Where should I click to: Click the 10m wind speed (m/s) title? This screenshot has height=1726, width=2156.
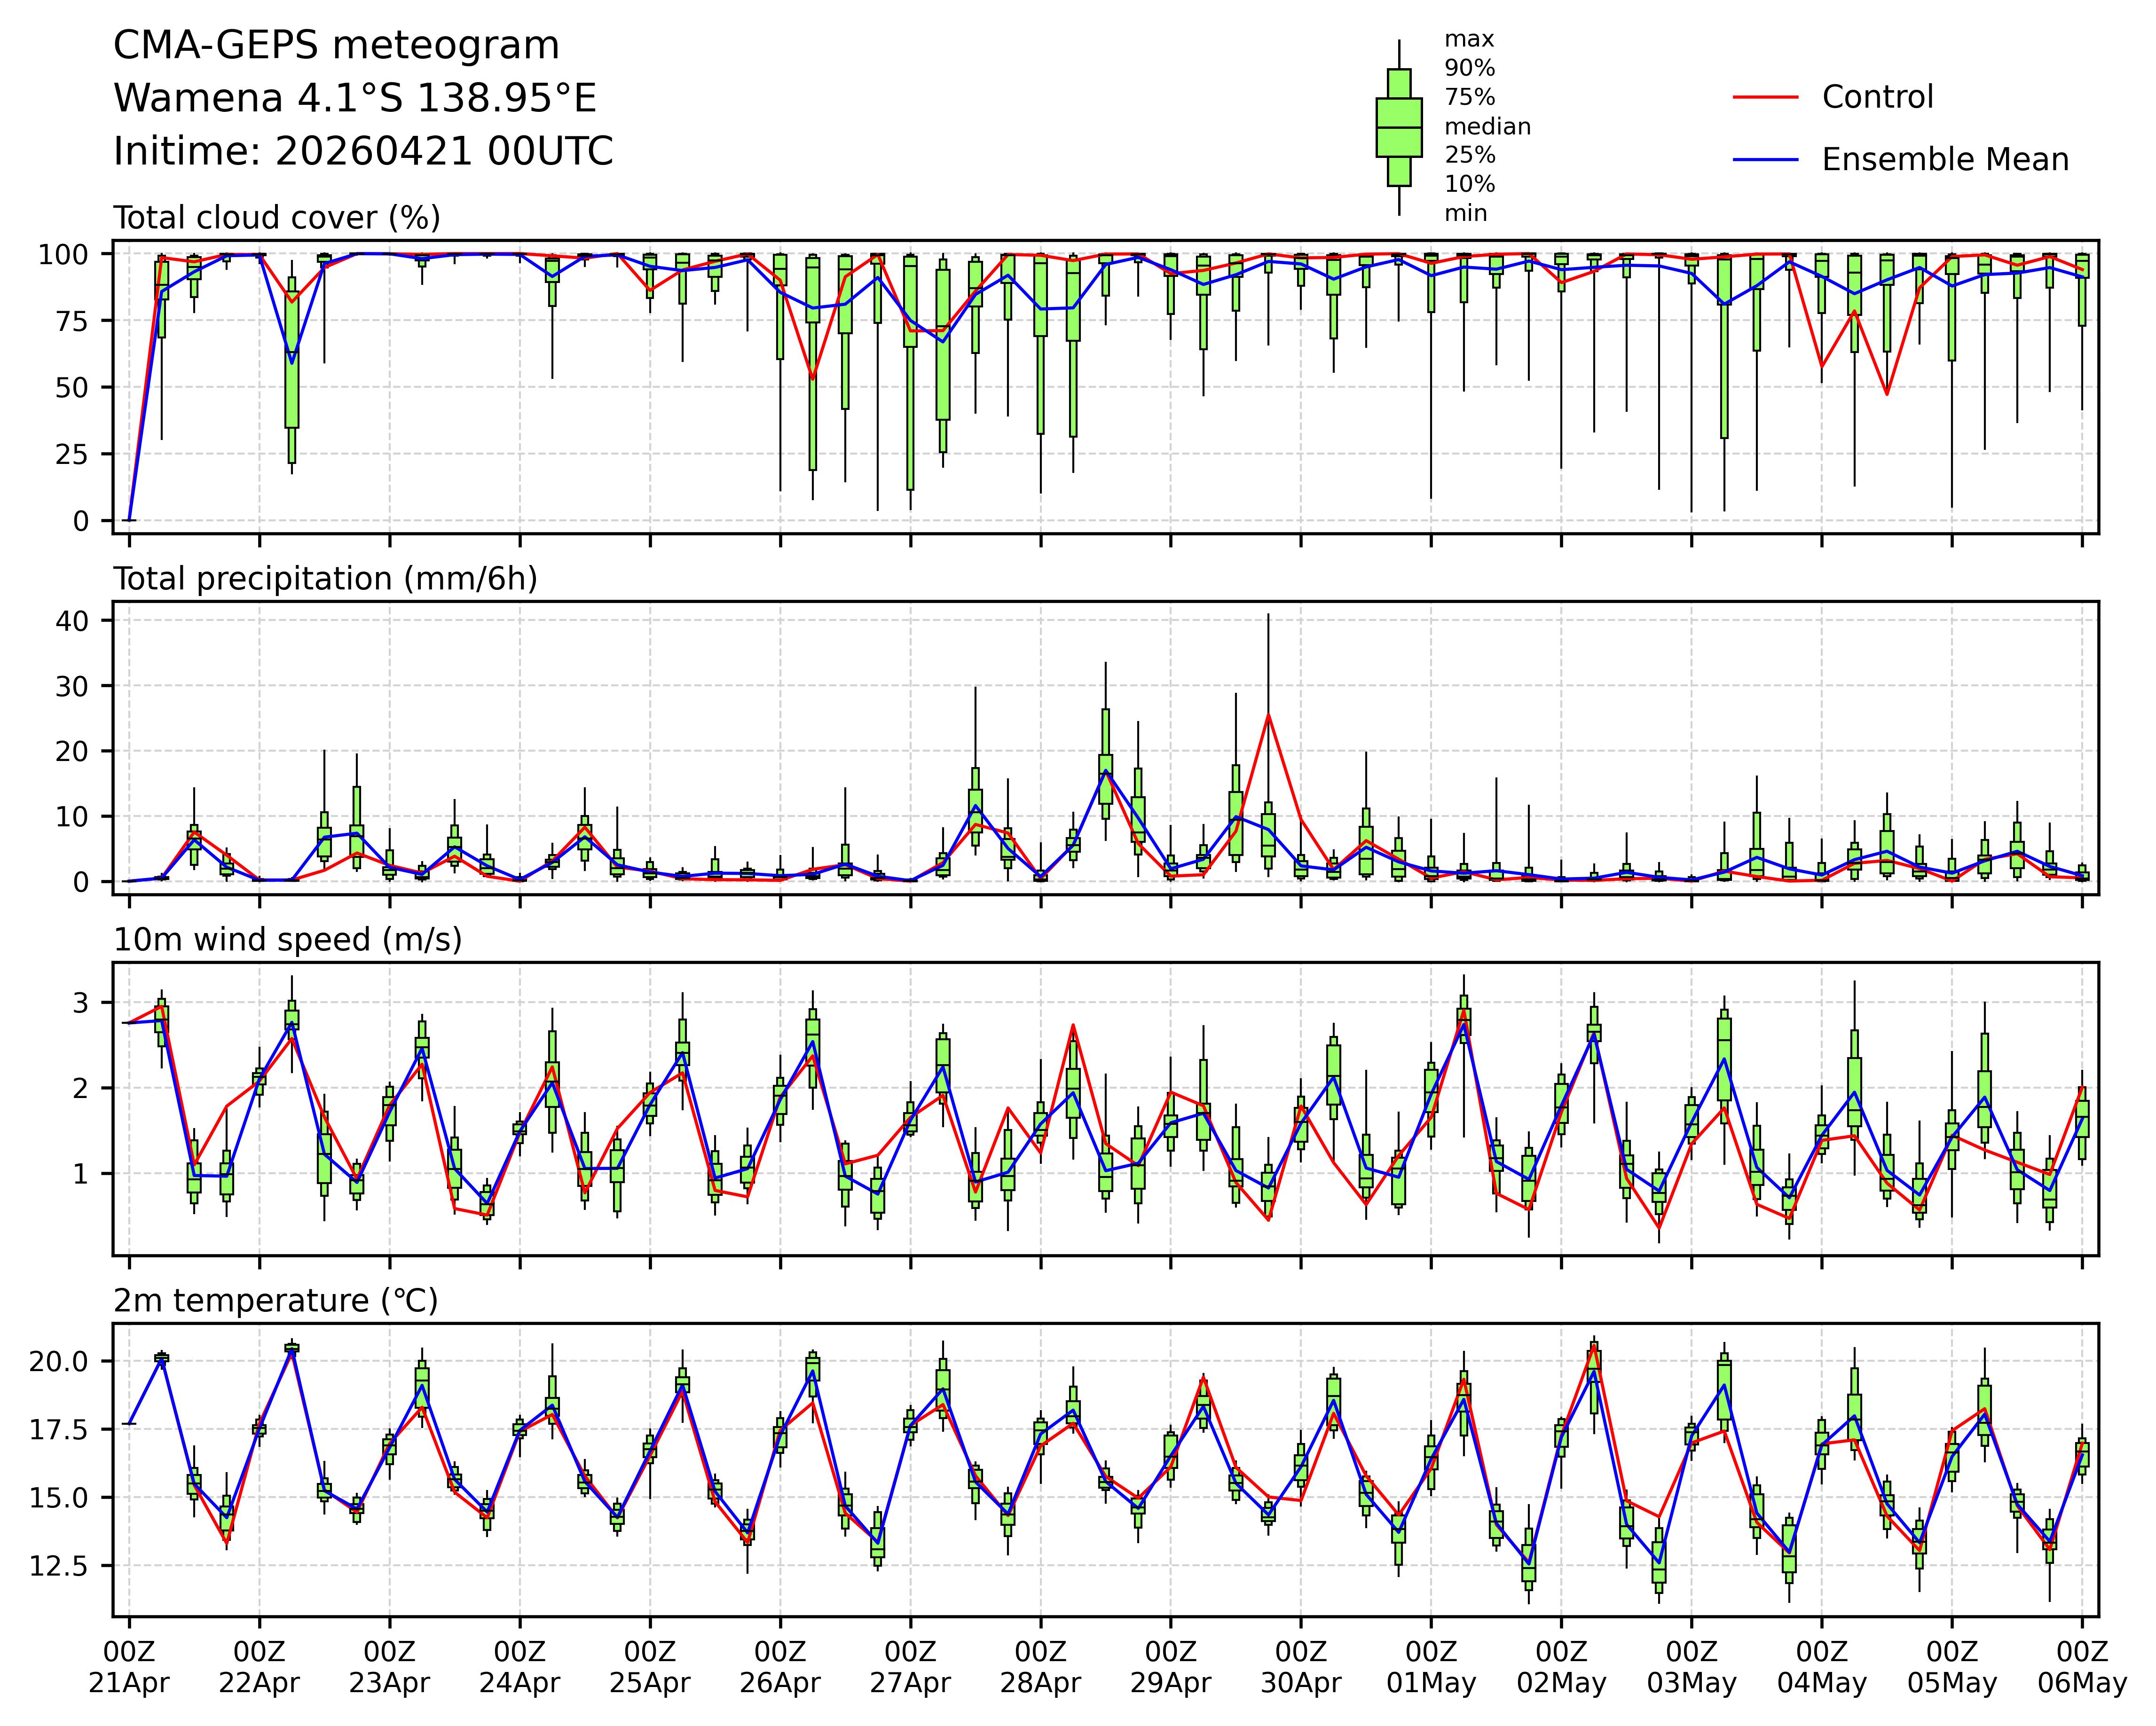[x=288, y=940]
